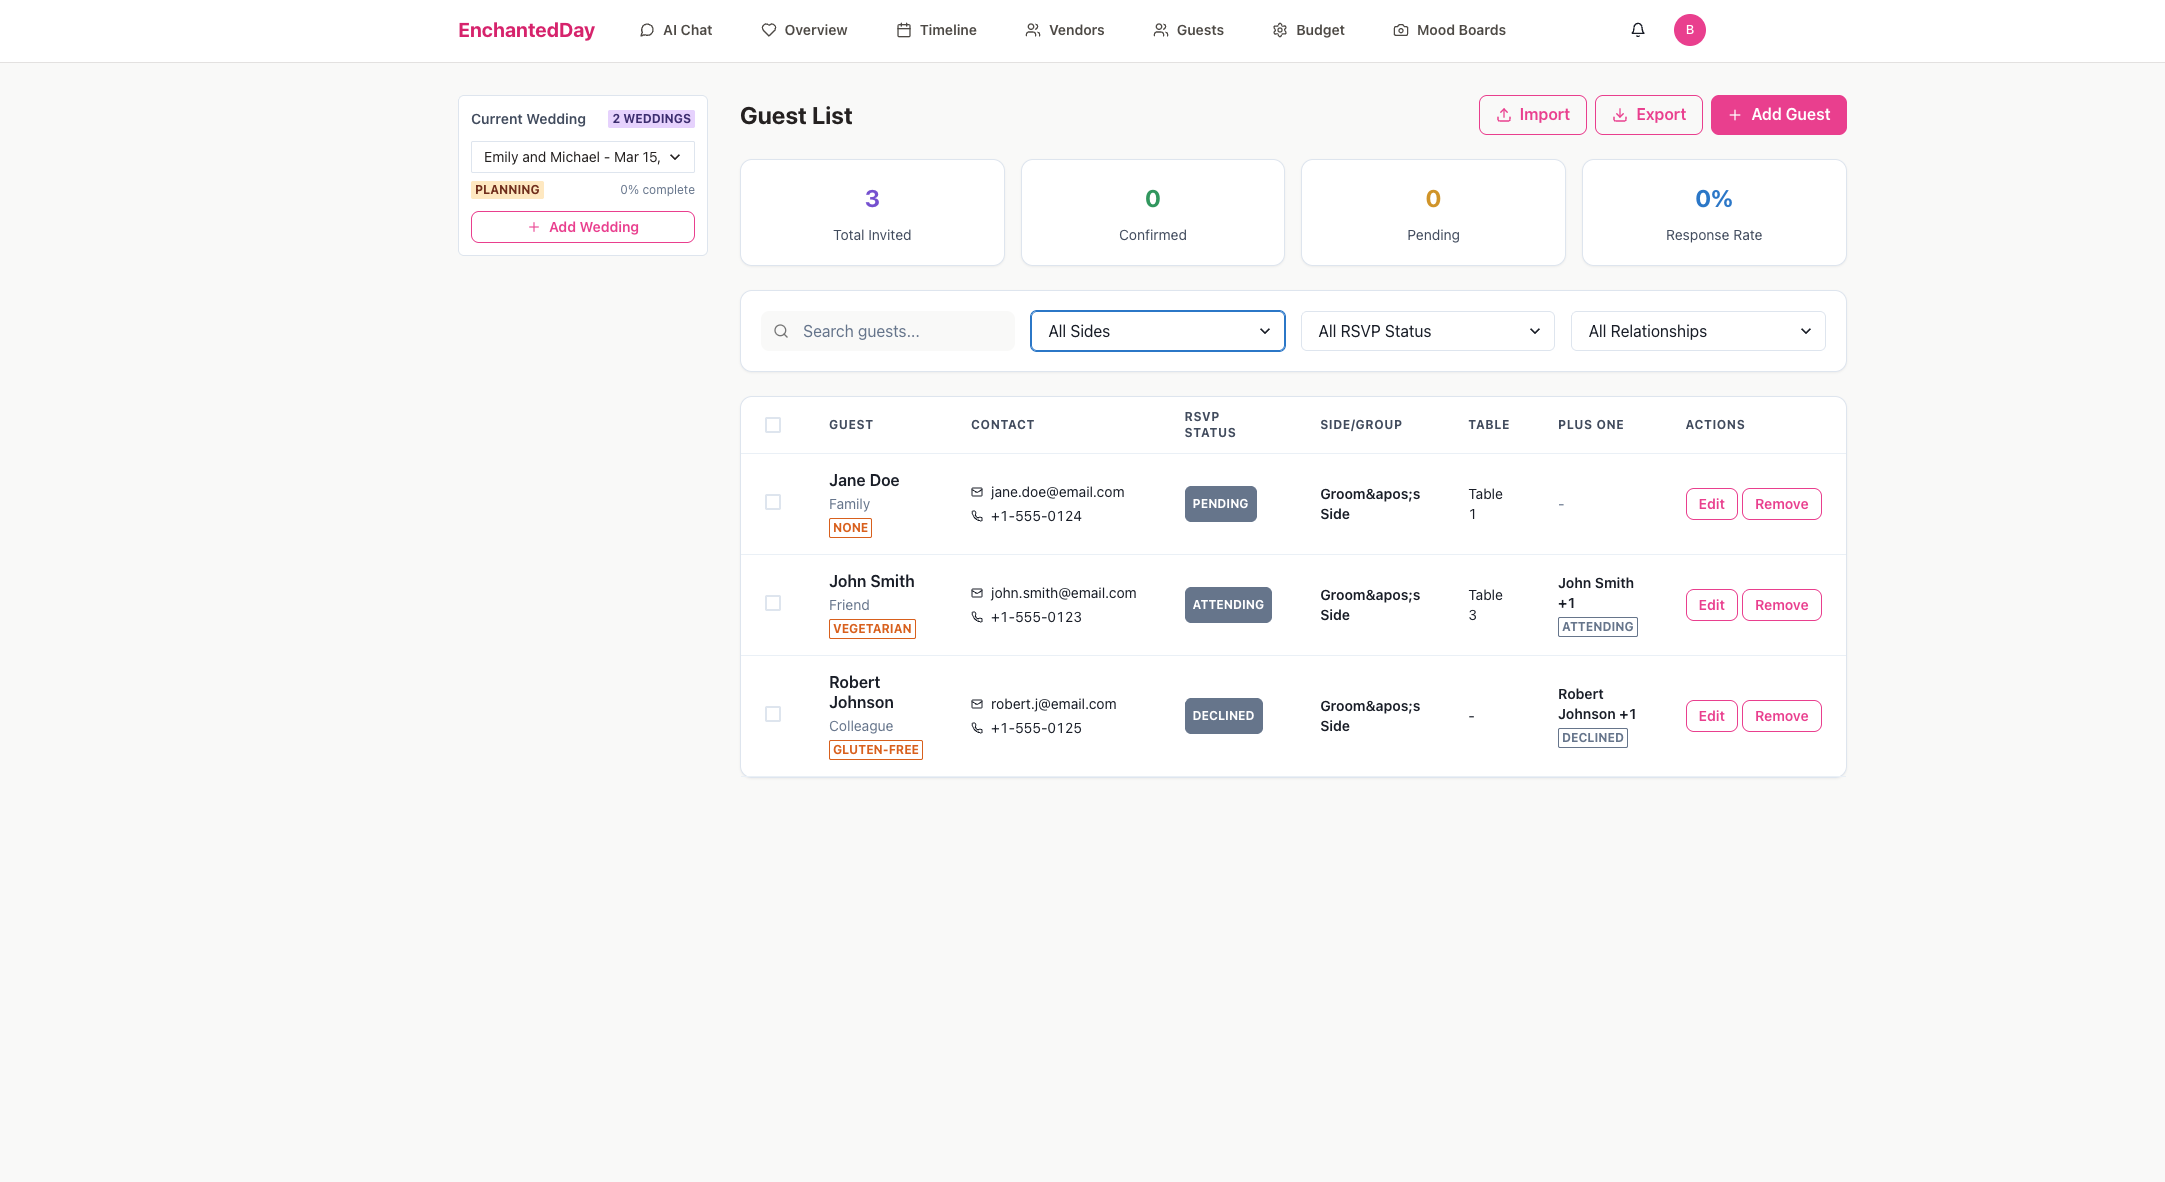2165x1182 pixels.
Task: Open the user avatar B menu
Action: click(1689, 30)
